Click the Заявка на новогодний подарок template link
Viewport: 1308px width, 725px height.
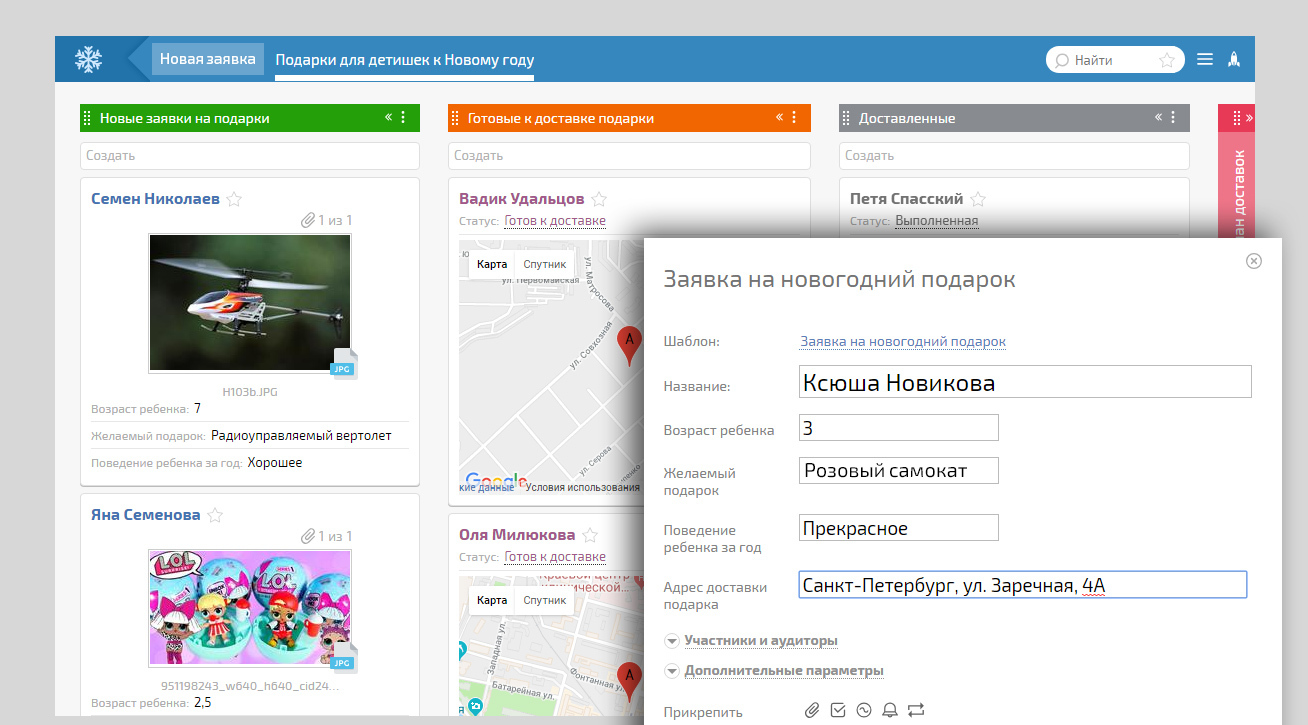coord(902,342)
